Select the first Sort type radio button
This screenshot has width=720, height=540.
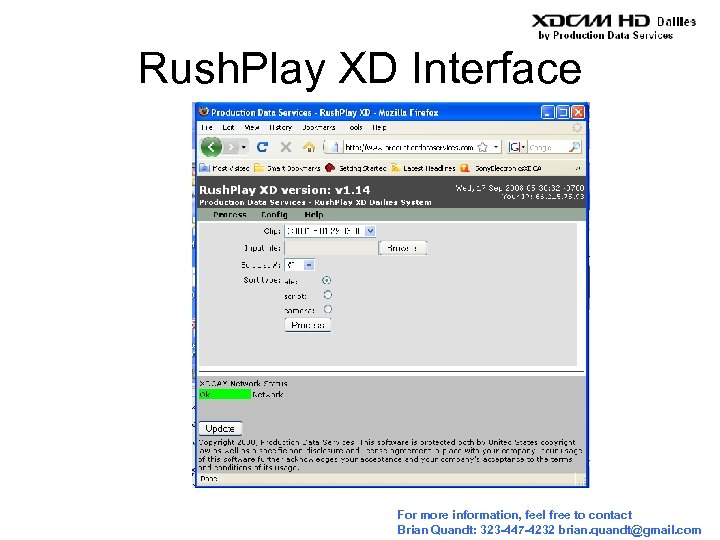pos(326,280)
